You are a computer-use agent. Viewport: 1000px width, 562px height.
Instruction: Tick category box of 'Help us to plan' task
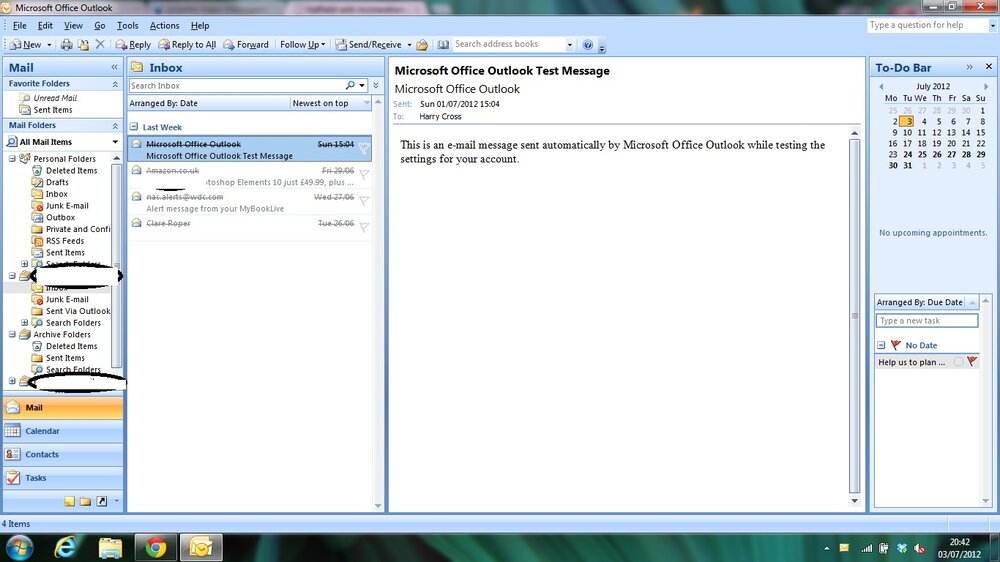(958, 362)
